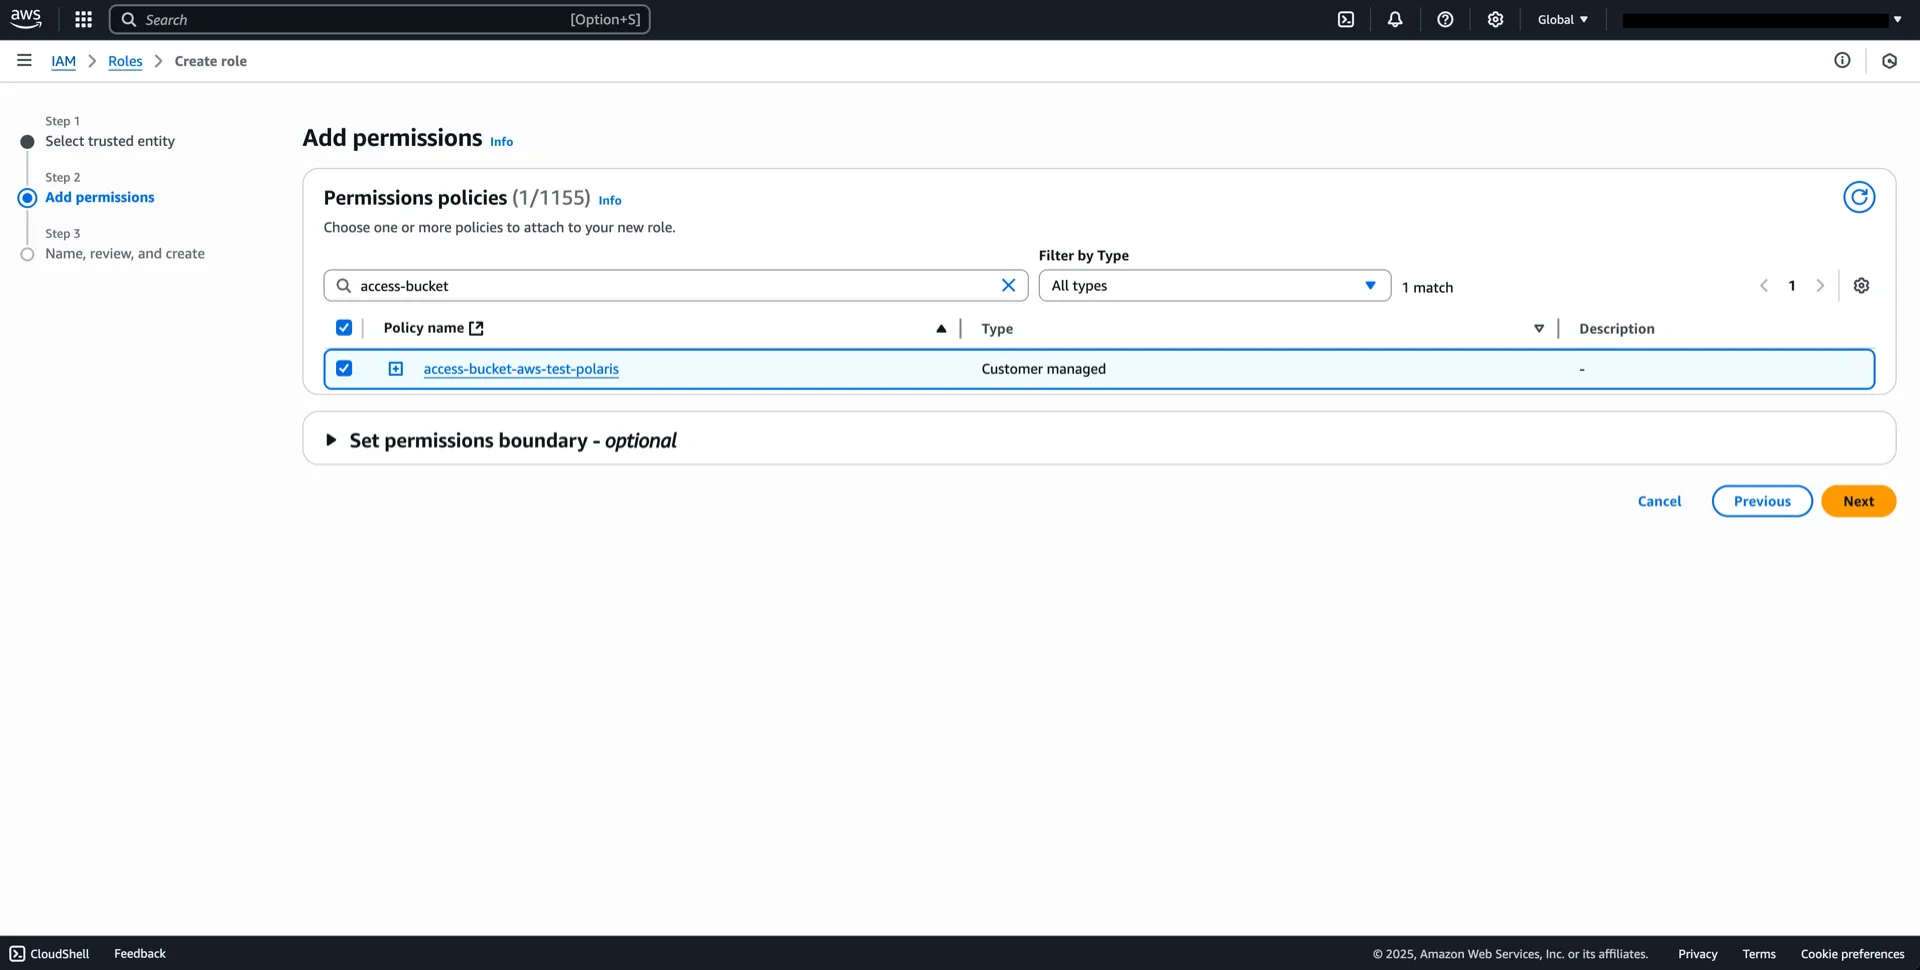Select Step 3 Name, review, and create

click(x=125, y=253)
